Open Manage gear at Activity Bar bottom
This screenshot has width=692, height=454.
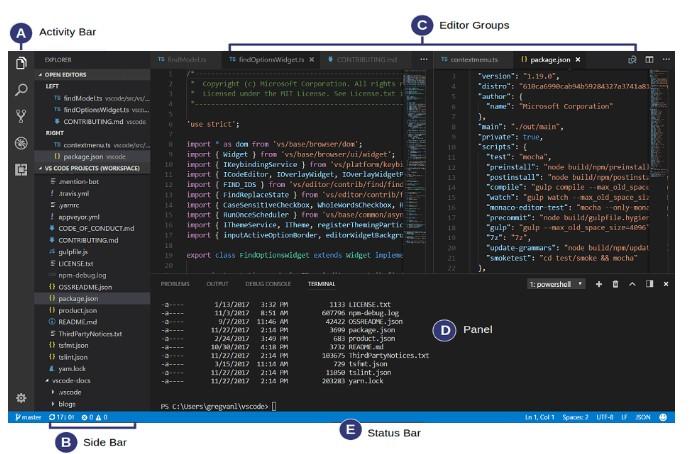pos(21,398)
